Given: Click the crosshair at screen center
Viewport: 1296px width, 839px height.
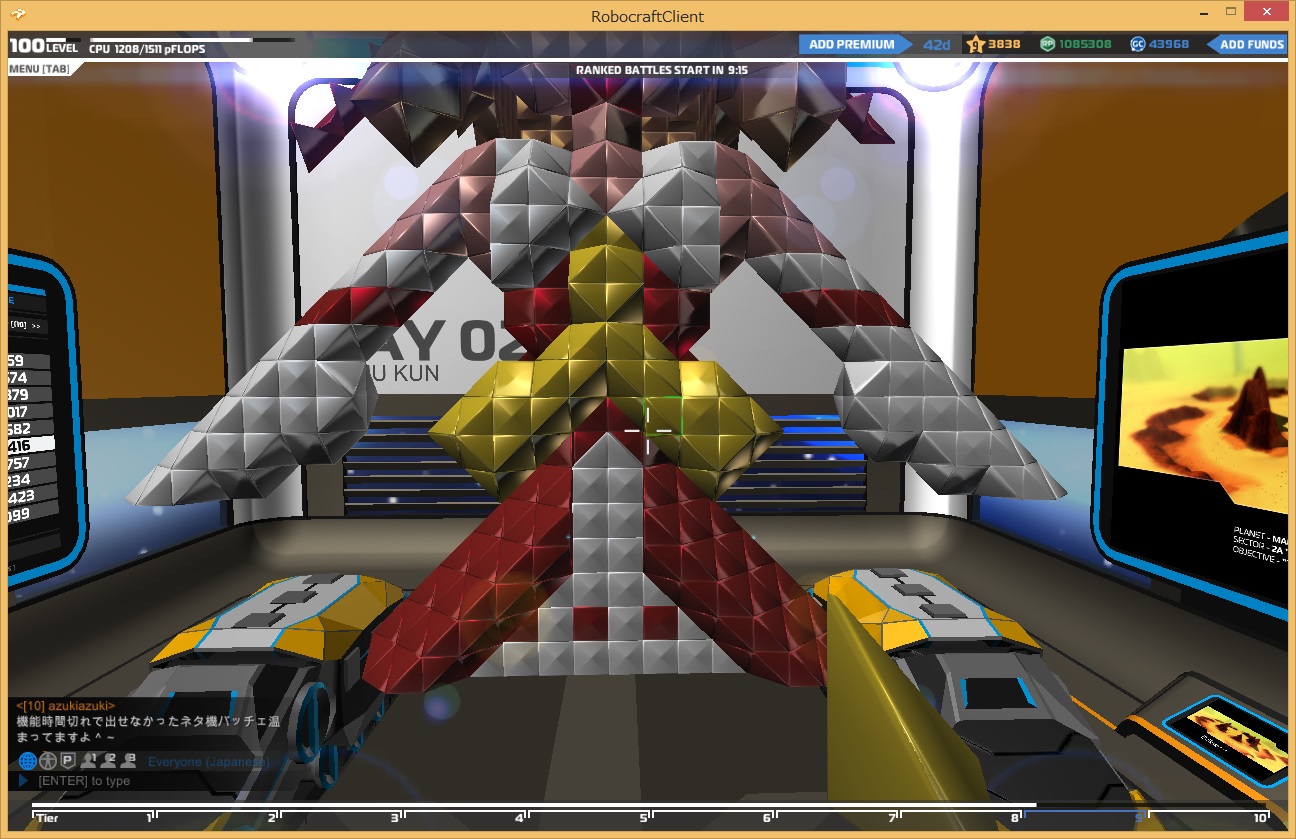Looking at the screenshot, I should [647, 431].
